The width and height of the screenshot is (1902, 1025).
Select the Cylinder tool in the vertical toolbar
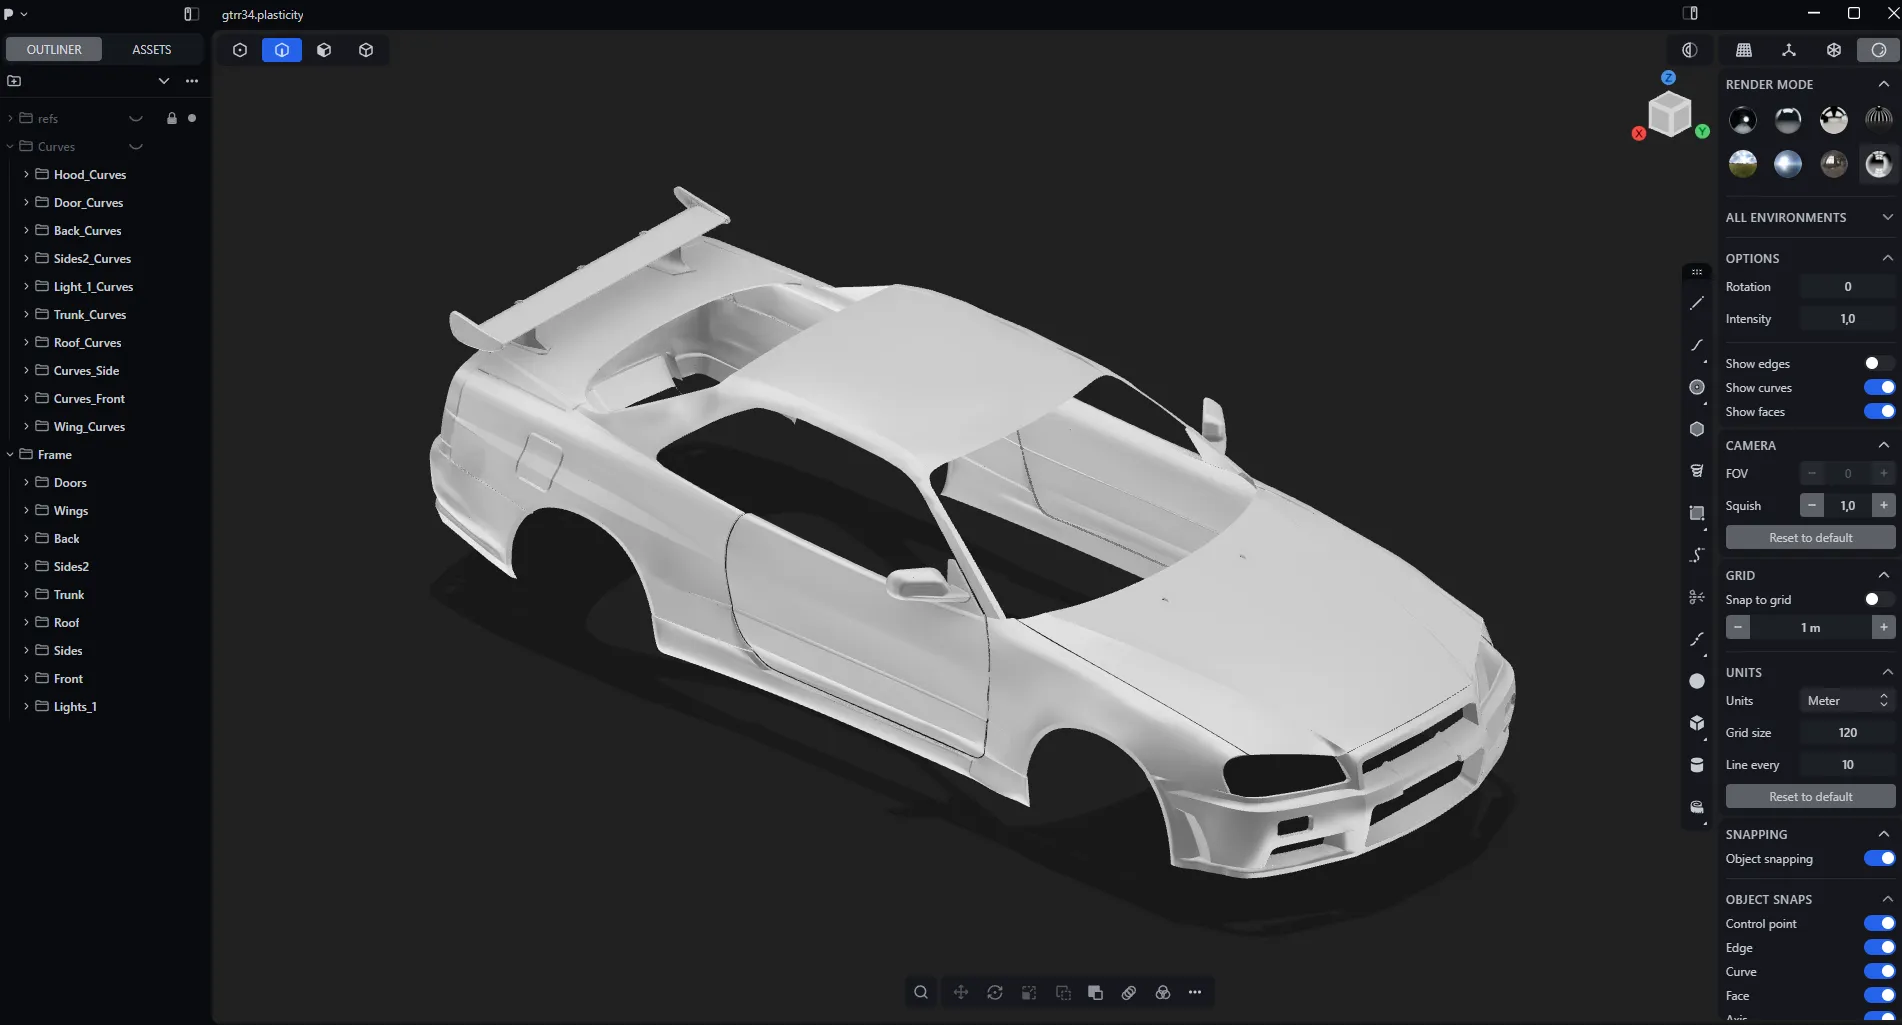point(1697,765)
